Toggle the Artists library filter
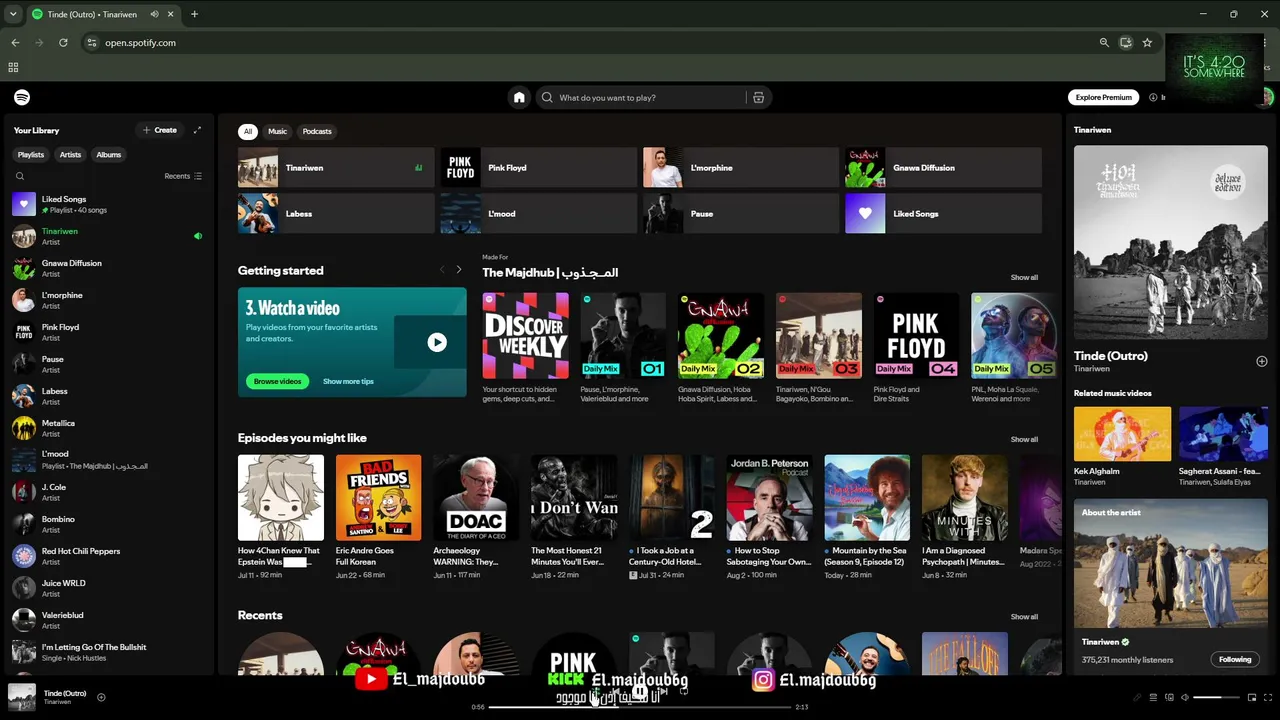Screen dimensions: 1280x720 (x=70, y=155)
